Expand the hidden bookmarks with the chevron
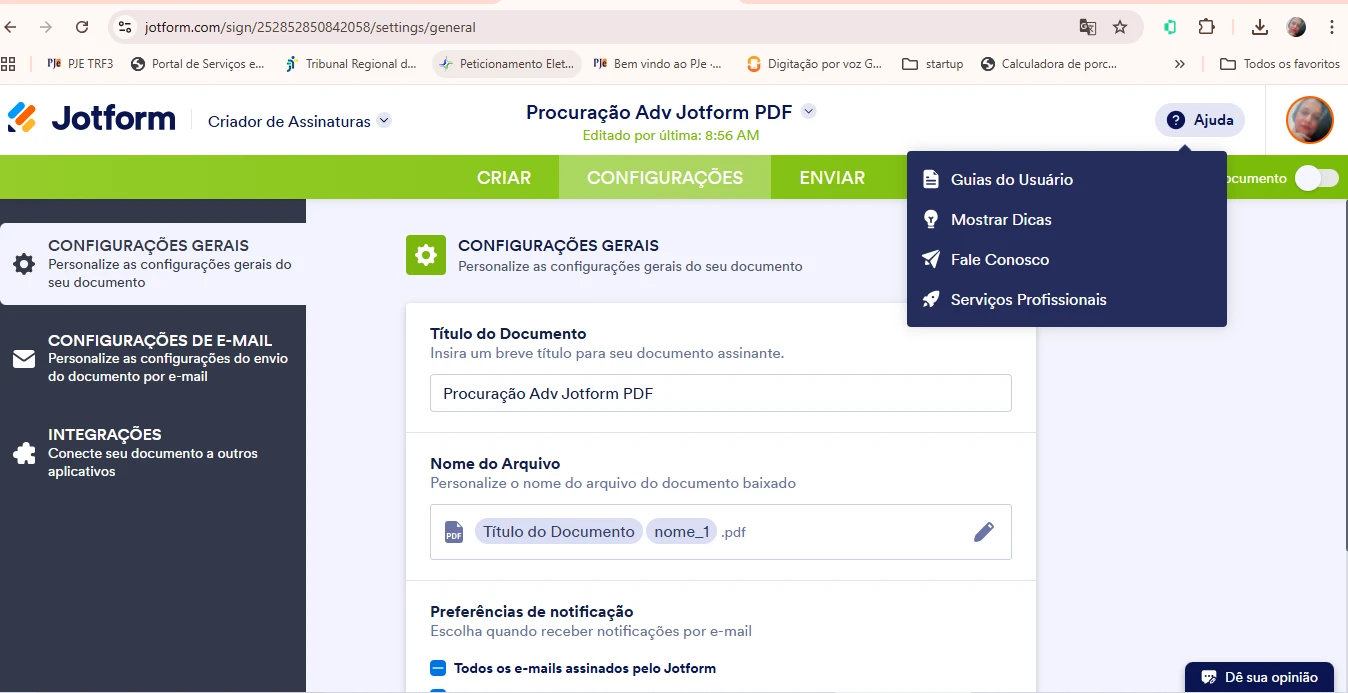Viewport: 1348px width, 693px height. [1179, 63]
